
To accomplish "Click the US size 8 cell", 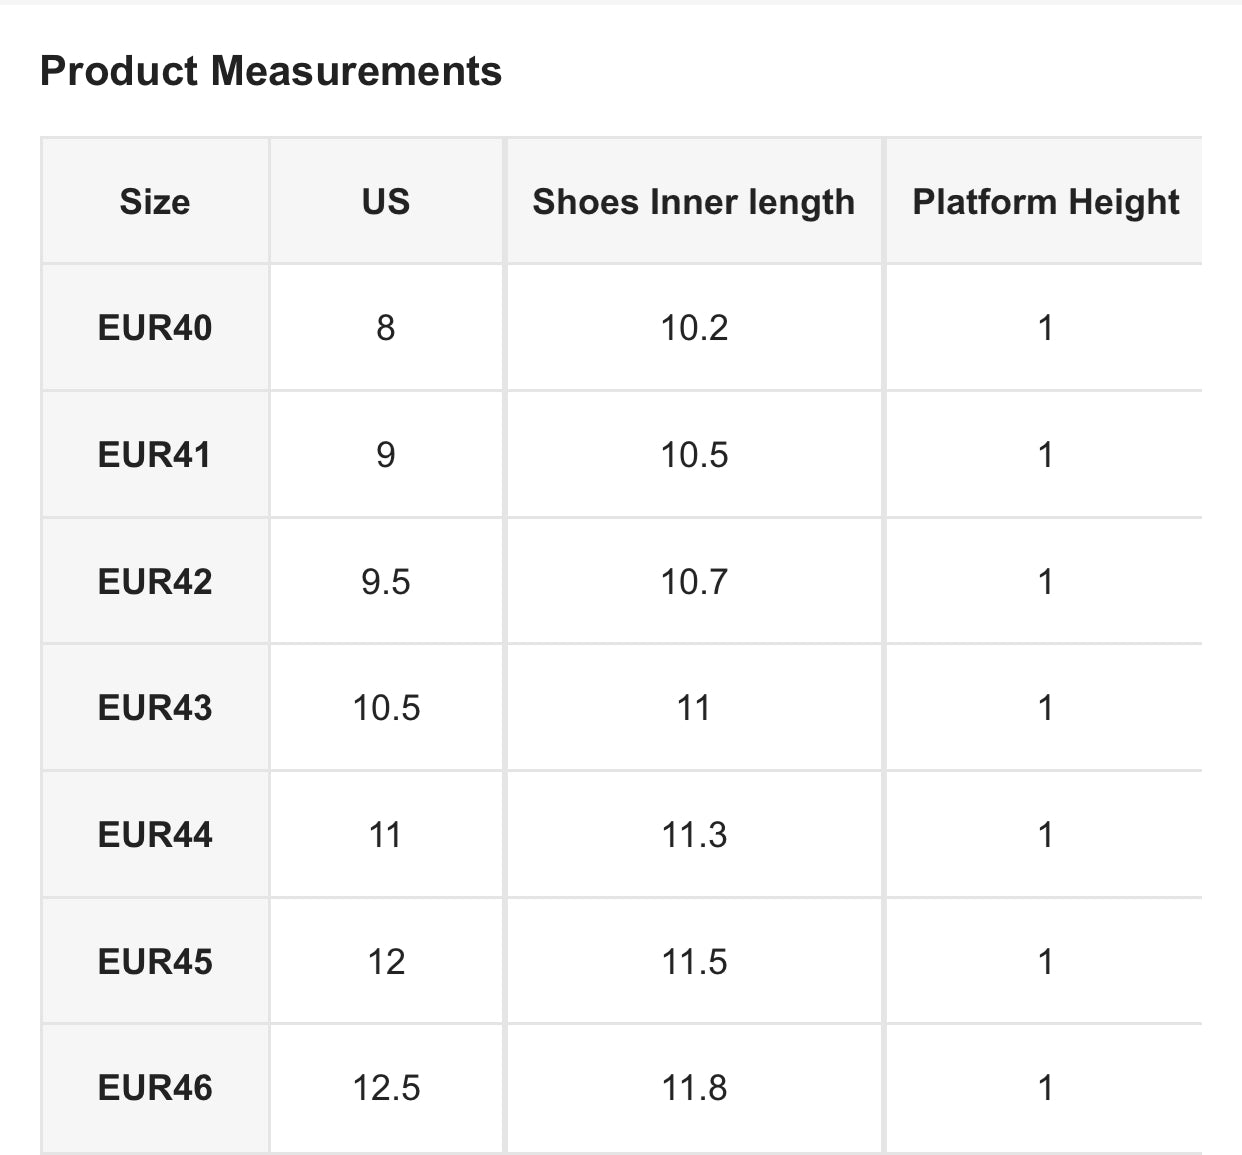I will [386, 328].
